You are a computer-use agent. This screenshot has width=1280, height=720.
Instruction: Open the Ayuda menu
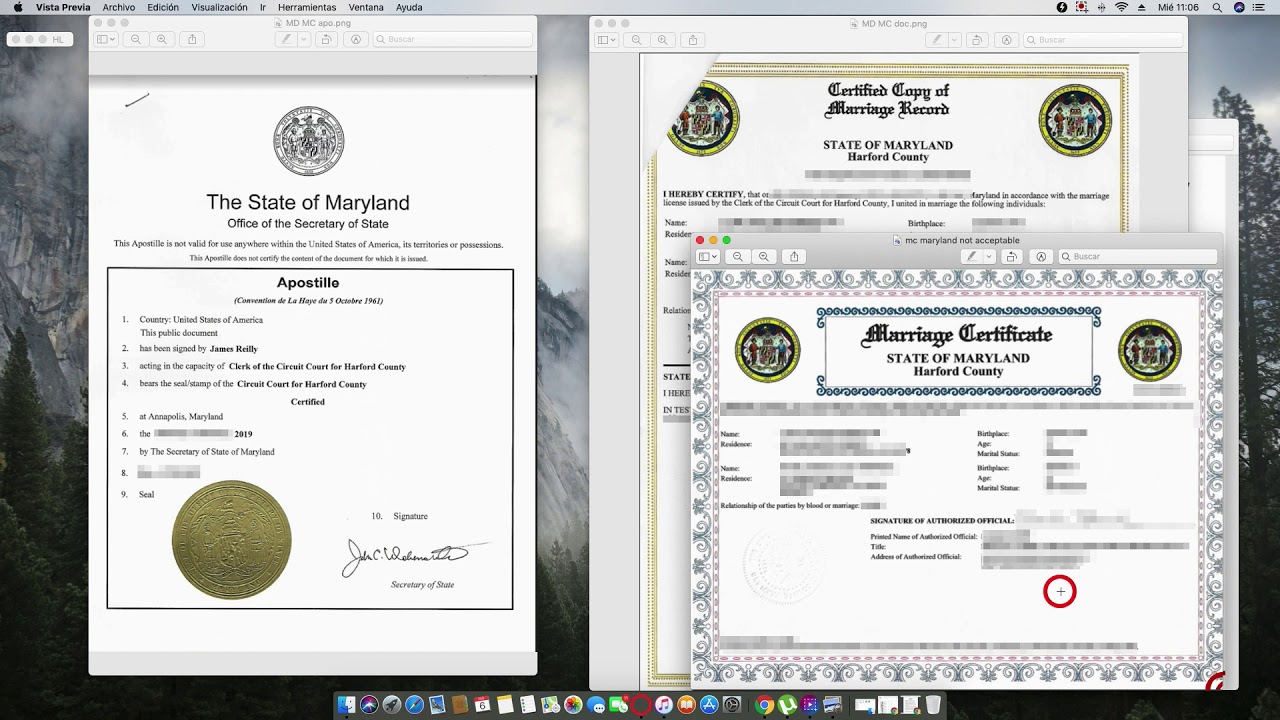tap(409, 7)
